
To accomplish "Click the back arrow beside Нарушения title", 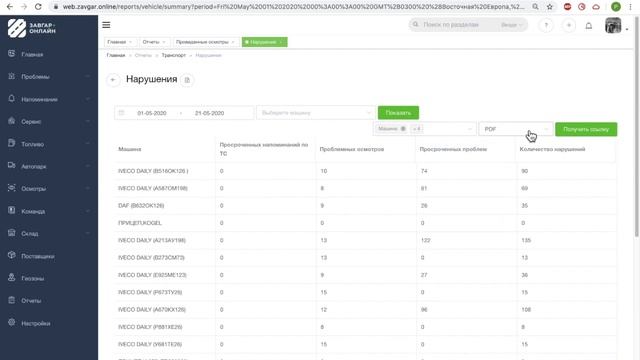I will tap(113, 80).
